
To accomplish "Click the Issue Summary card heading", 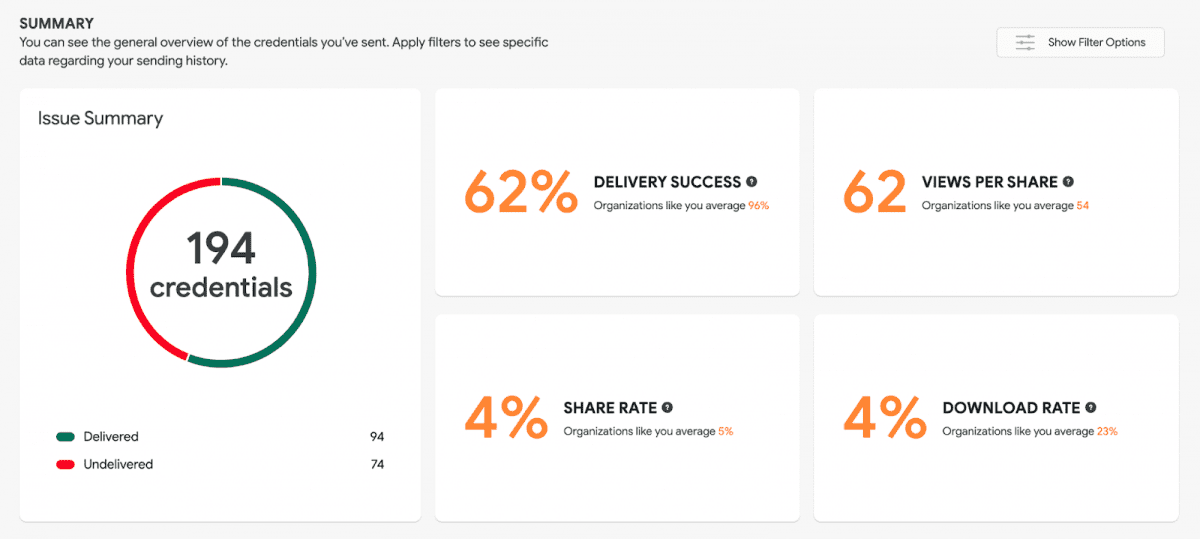I will 100,118.
